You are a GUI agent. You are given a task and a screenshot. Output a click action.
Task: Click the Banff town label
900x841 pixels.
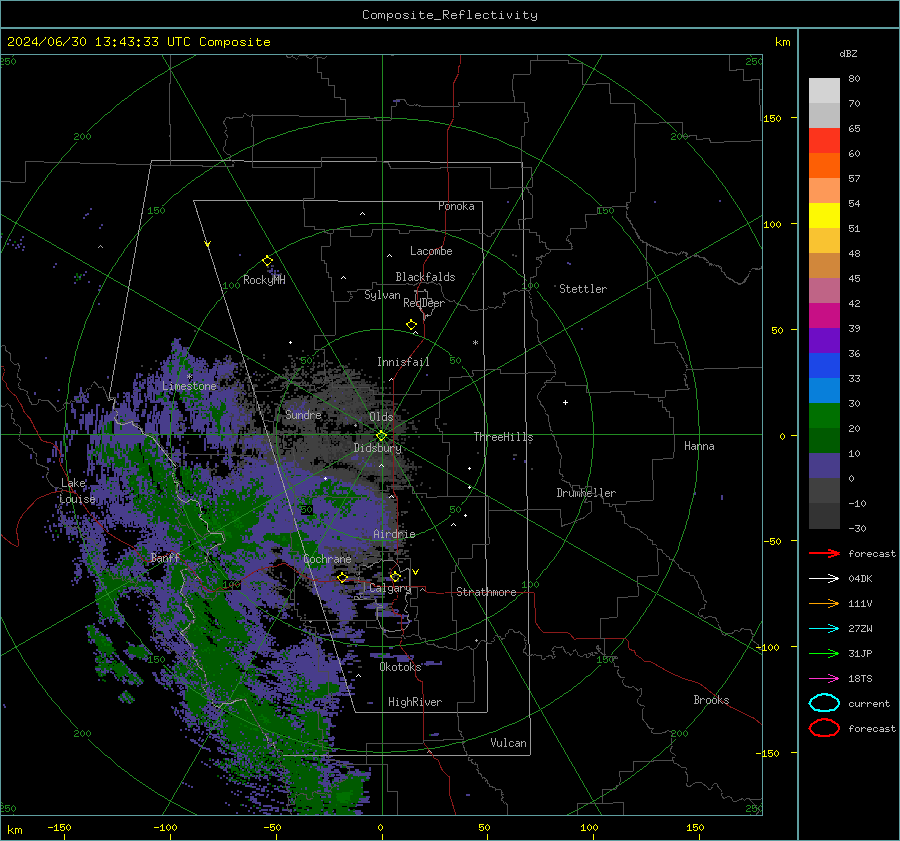165,558
